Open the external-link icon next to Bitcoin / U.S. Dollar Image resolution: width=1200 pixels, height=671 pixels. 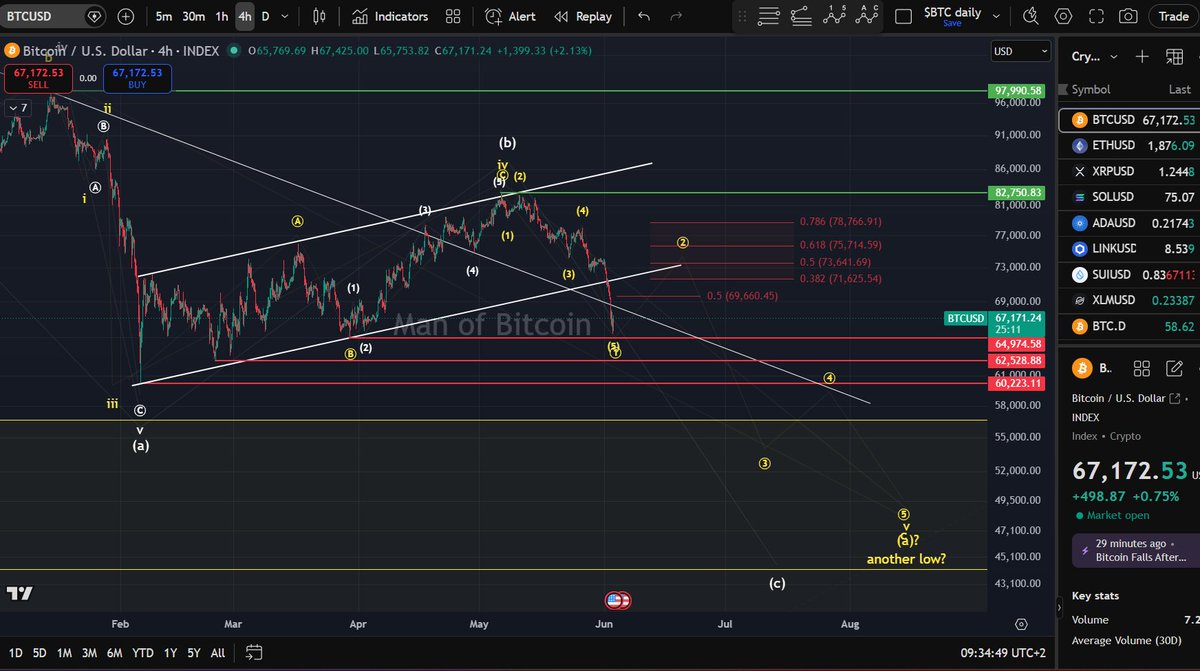pos(1175,398)
